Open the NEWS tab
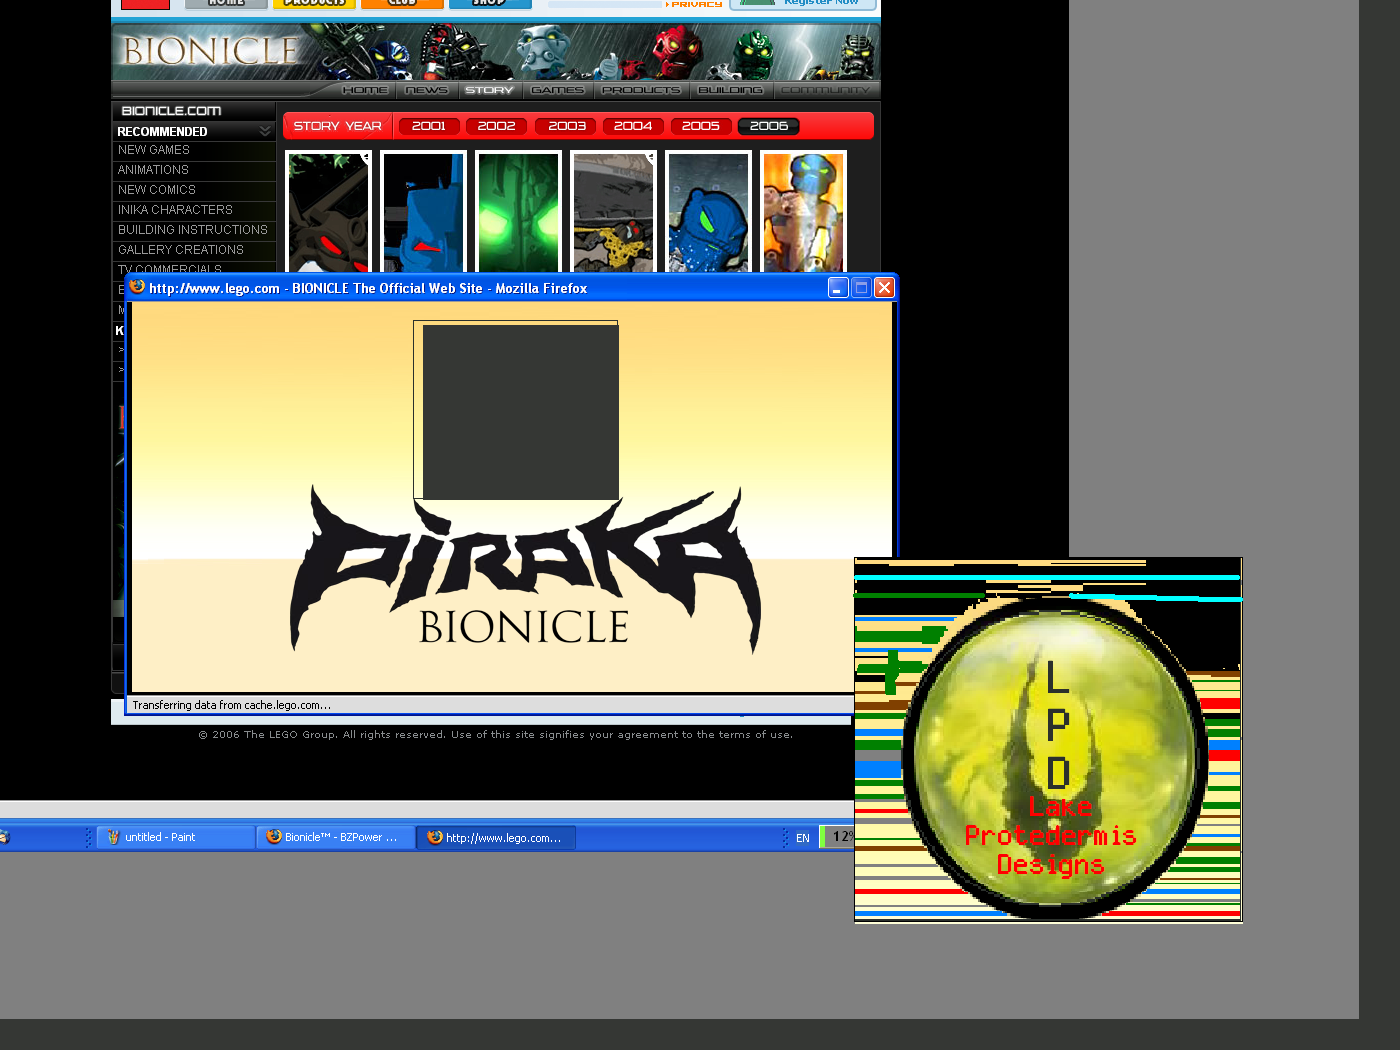The width and height of the screenshot is (1400, 1050). [427, 90]
